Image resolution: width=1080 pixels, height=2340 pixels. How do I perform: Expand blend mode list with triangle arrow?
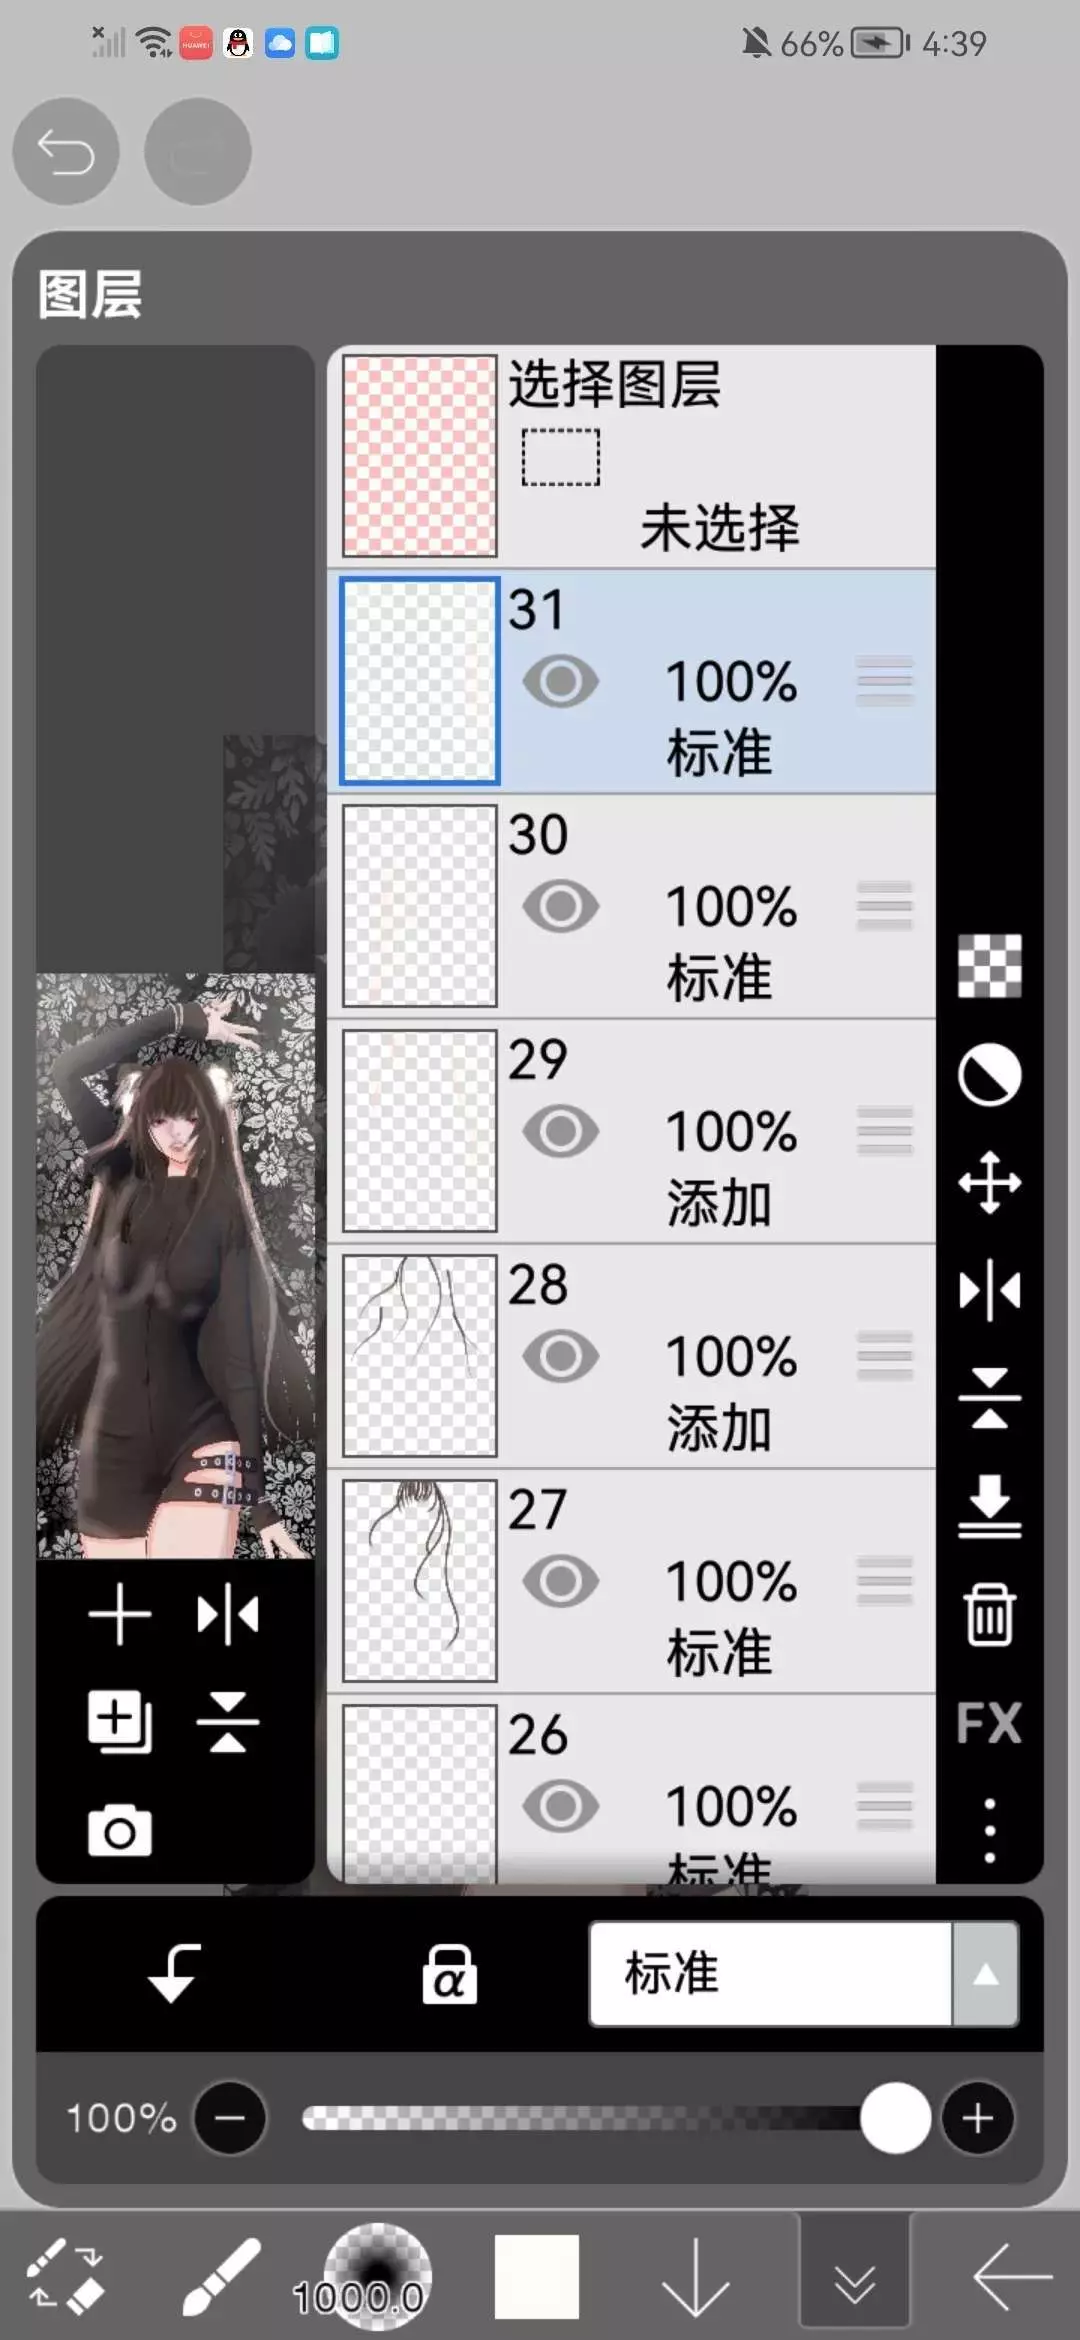click(986, 1974)
